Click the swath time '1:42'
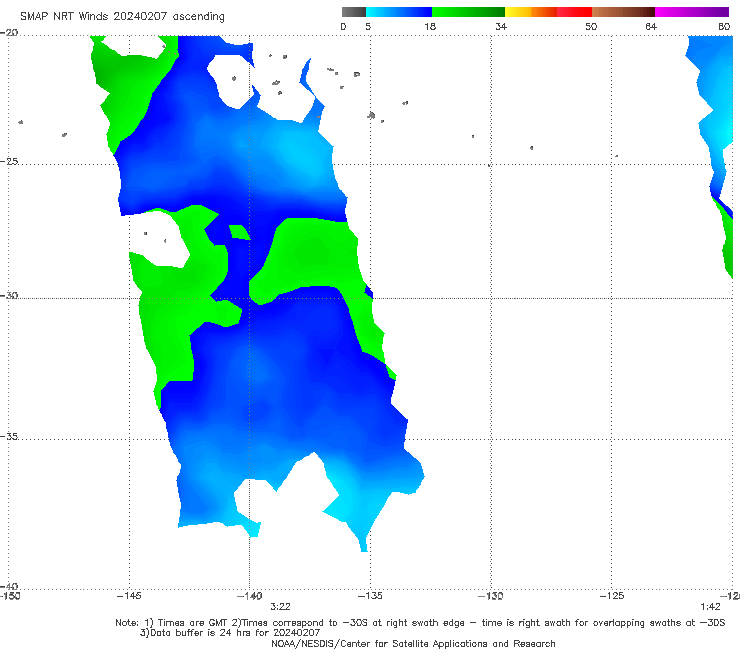740x650 pixels. click(710, 607)
